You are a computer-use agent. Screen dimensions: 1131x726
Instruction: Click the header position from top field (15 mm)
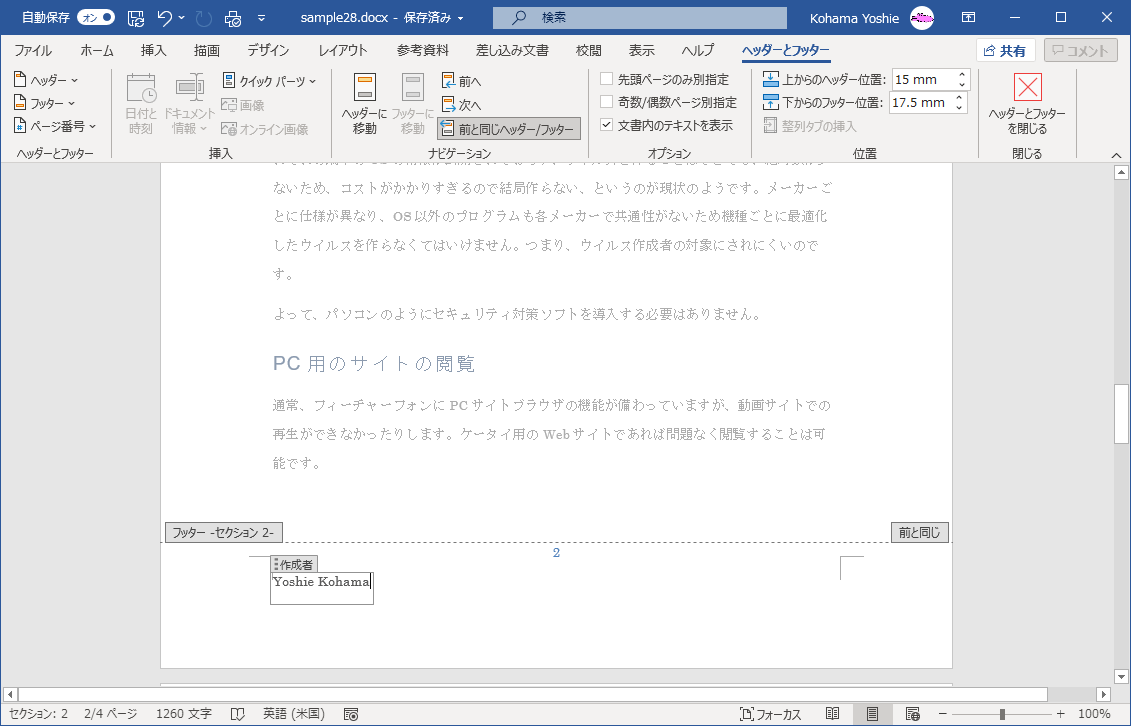[923, 79]
